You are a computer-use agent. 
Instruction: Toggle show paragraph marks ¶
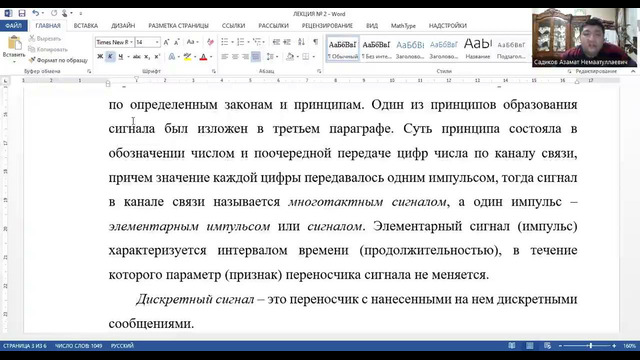[316, 42]
